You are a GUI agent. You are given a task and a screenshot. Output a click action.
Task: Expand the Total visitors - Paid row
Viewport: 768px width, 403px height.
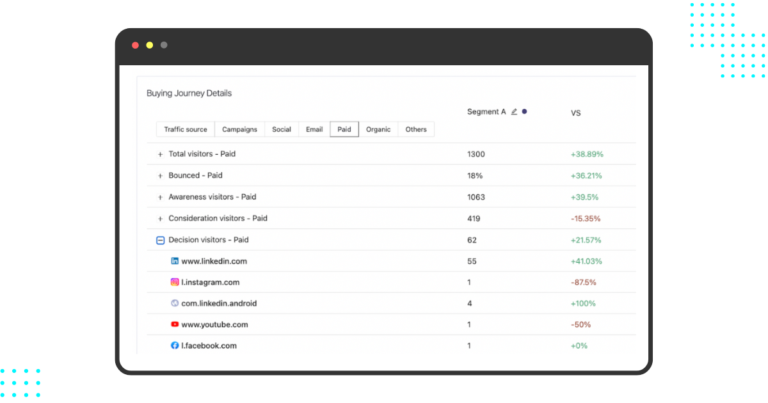(160, 155)
